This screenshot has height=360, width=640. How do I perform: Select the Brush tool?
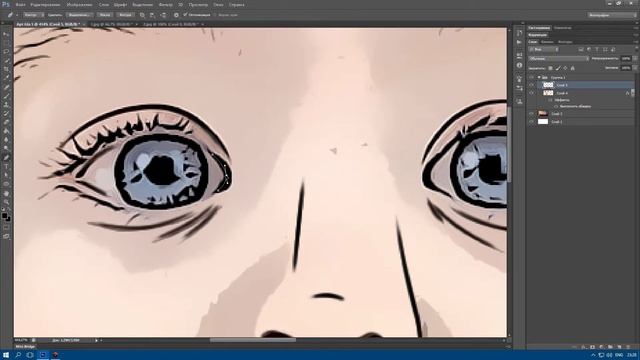tap(6, 96)
